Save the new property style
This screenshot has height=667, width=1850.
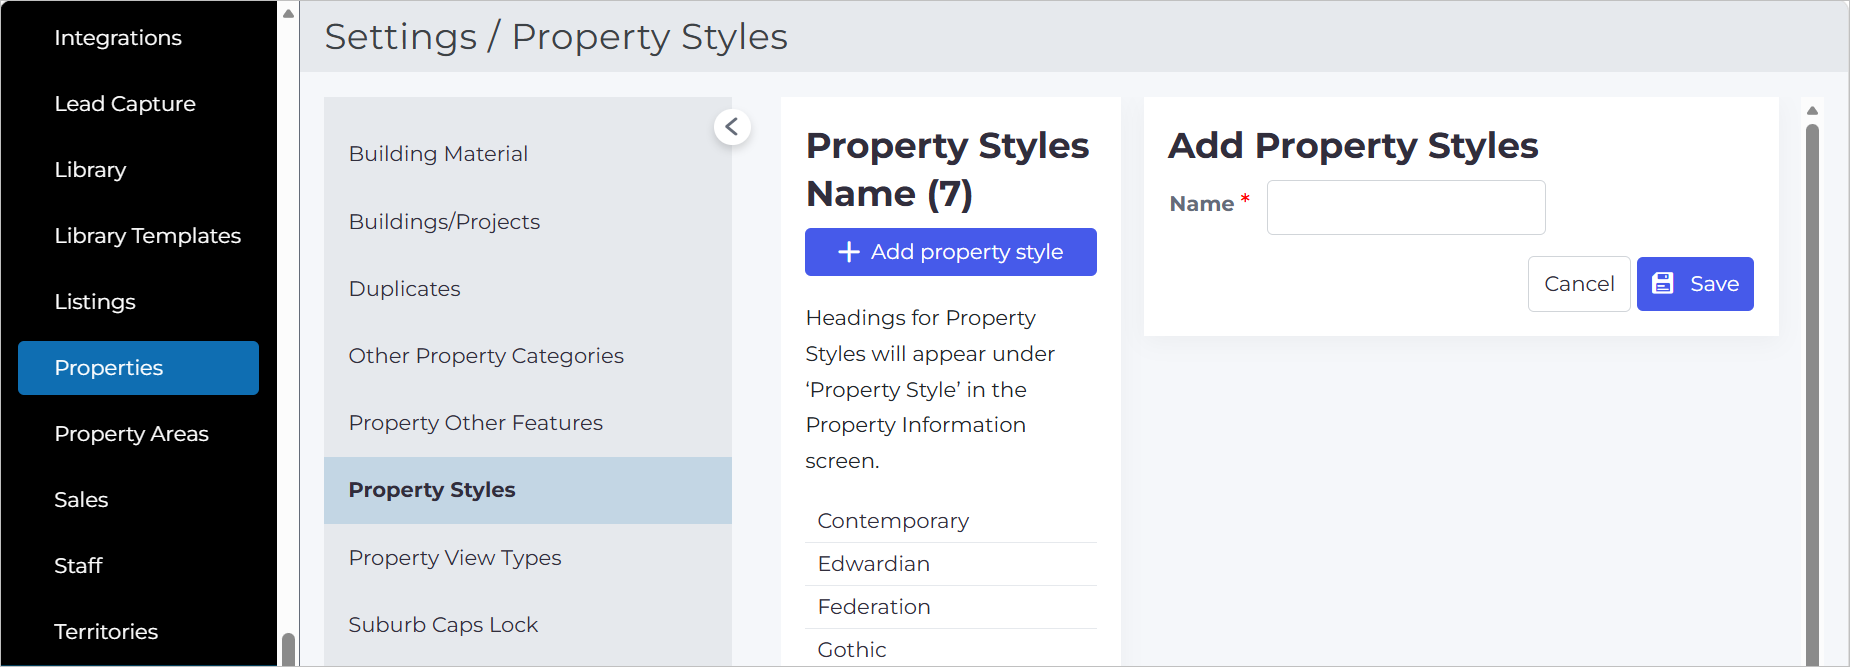click(x=1695, y=284)
